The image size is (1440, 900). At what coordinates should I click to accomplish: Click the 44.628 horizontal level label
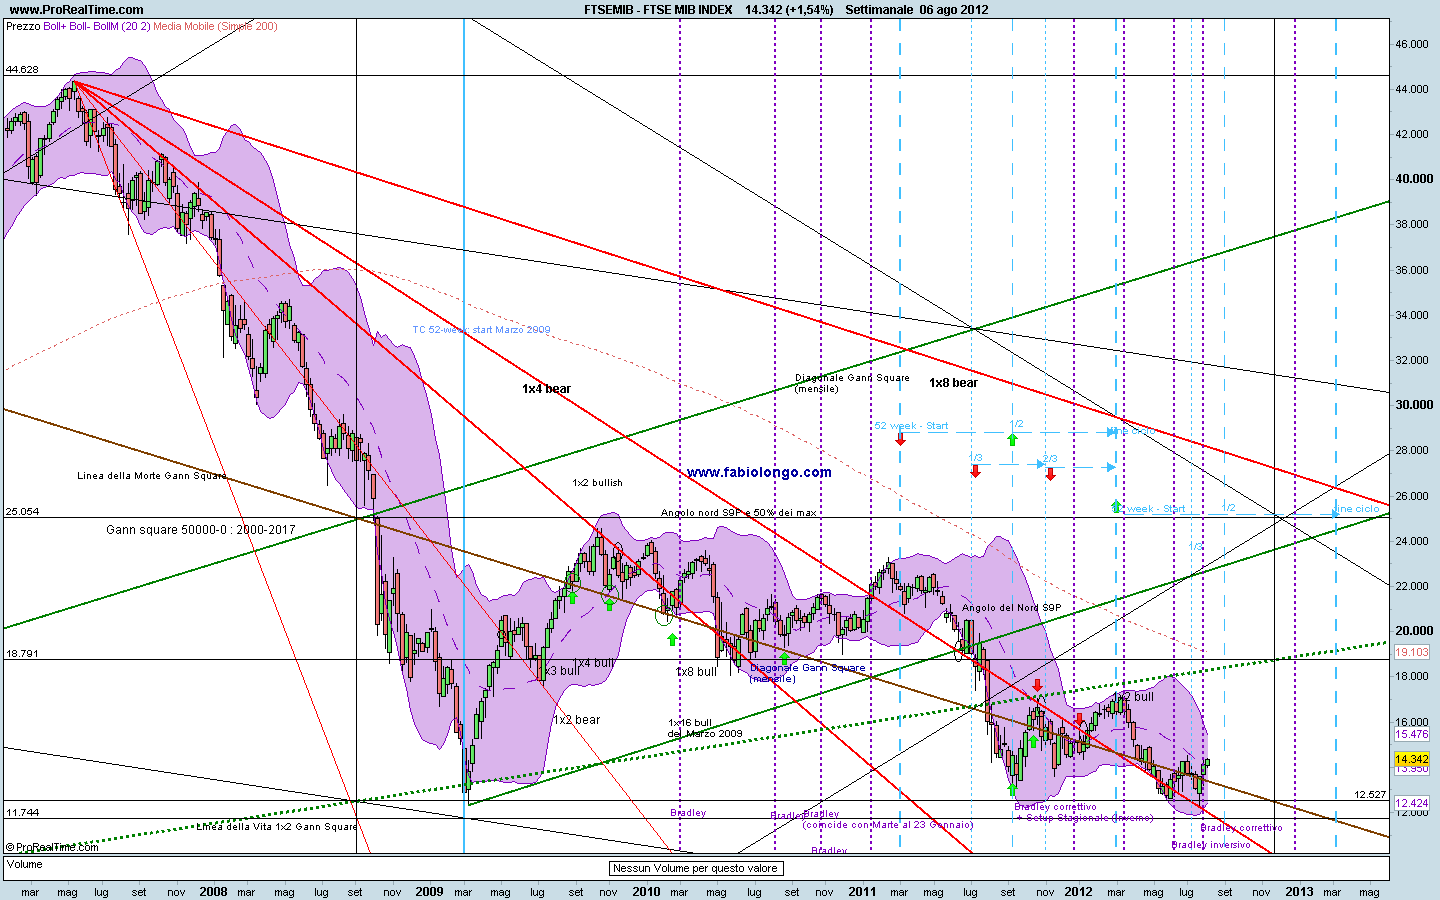click(22, 69)
